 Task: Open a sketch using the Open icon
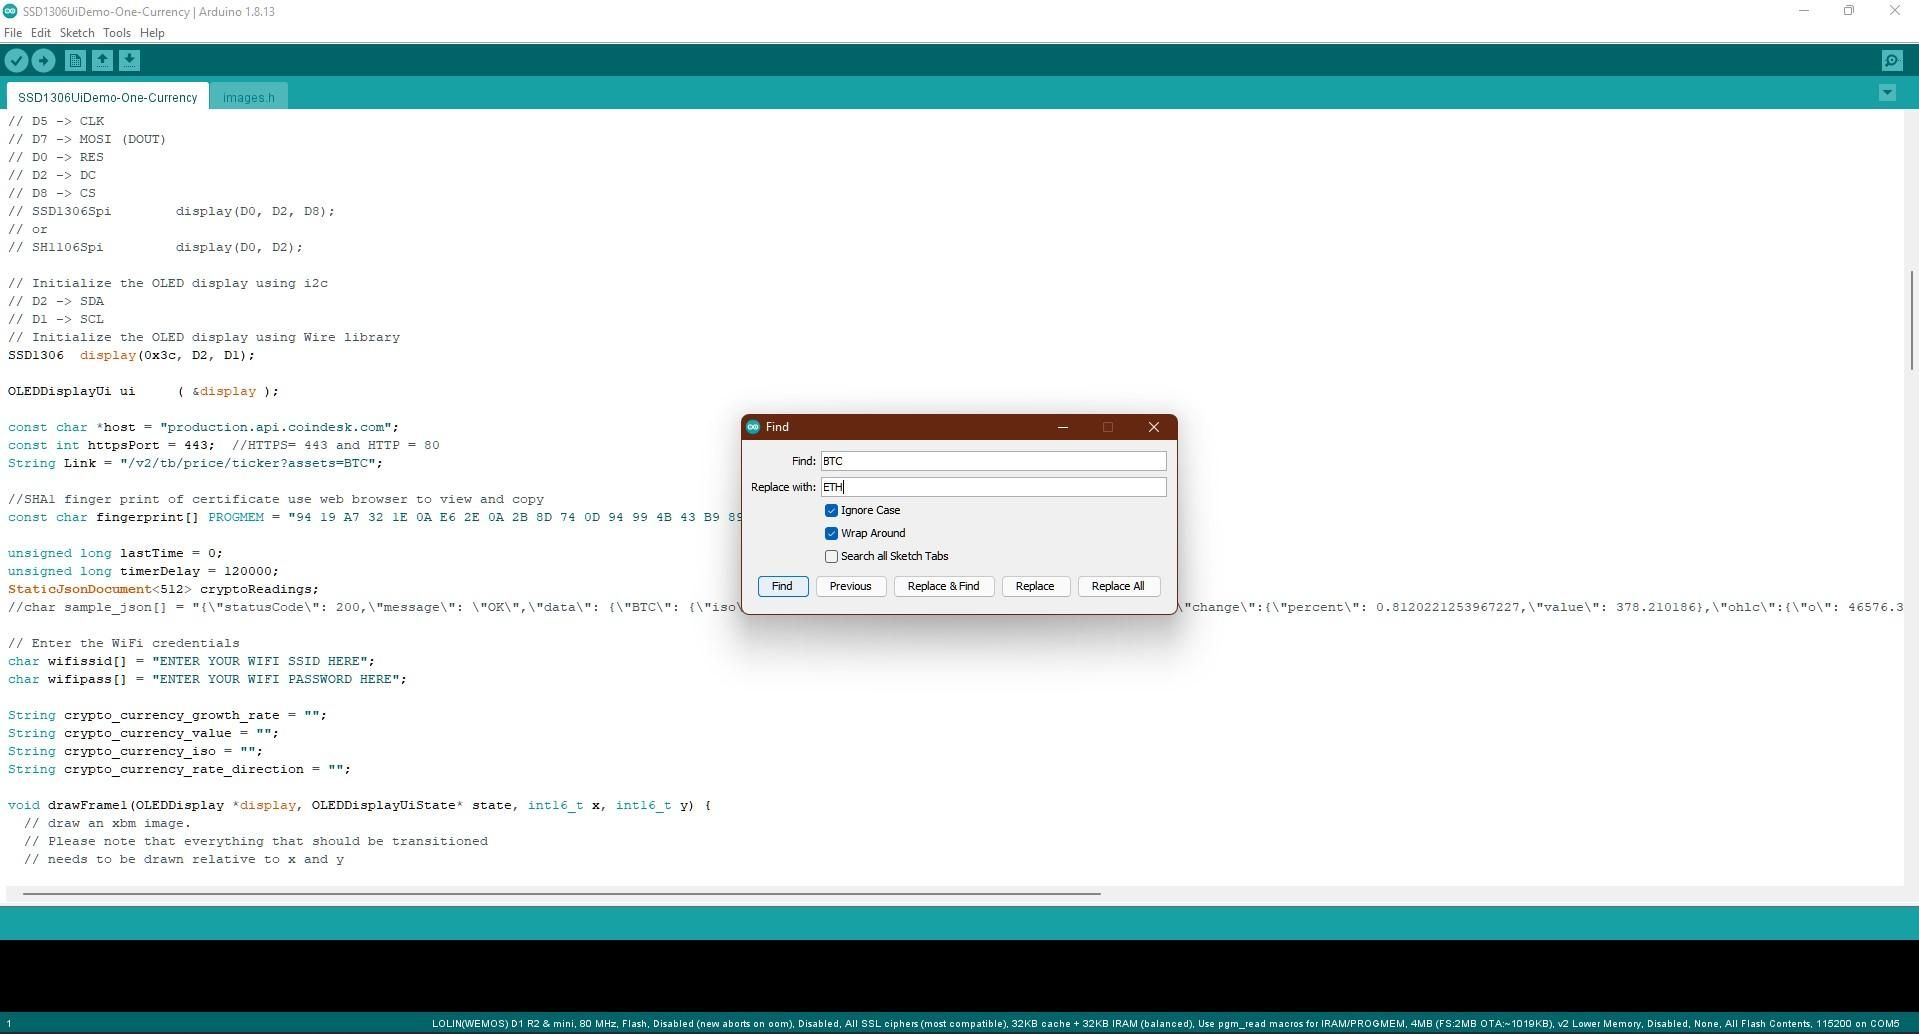(x=102, y=60)
